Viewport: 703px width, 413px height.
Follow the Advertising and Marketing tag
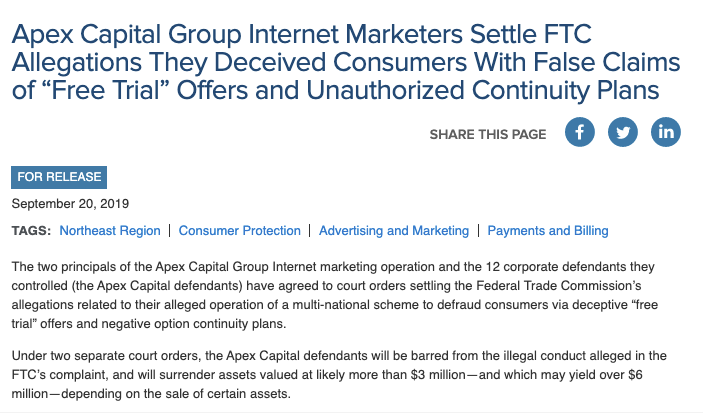coord(394,231)
